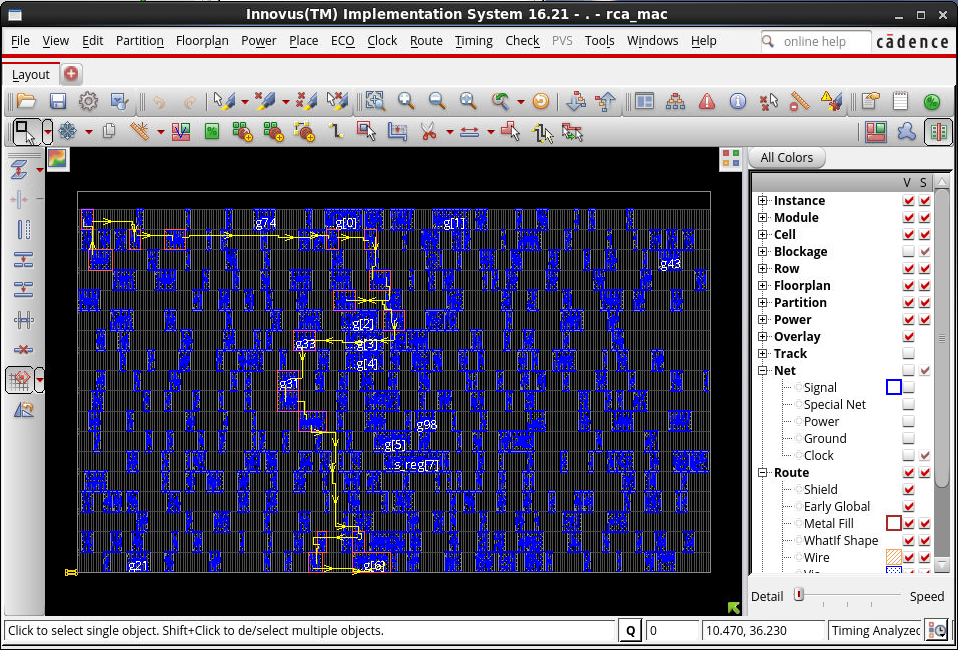Click the blue info attribute icon
This screenshot has width=958, height=650.
tap(738, 101)
